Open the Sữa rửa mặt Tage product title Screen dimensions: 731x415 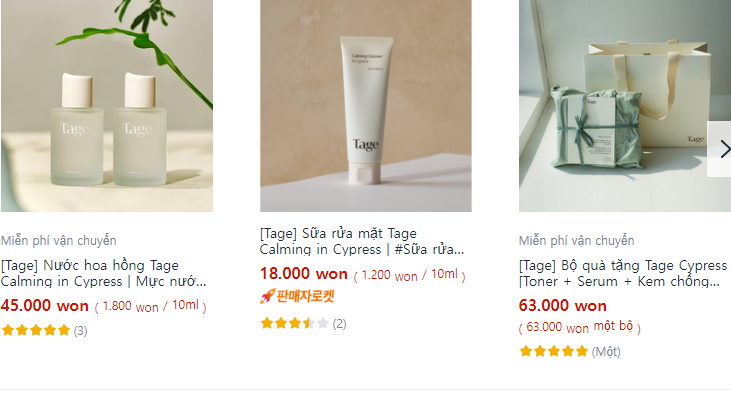362,241
